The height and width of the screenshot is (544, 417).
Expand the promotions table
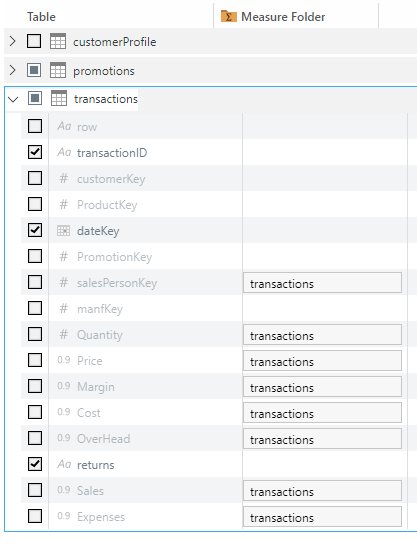click(x=12, y=70)
